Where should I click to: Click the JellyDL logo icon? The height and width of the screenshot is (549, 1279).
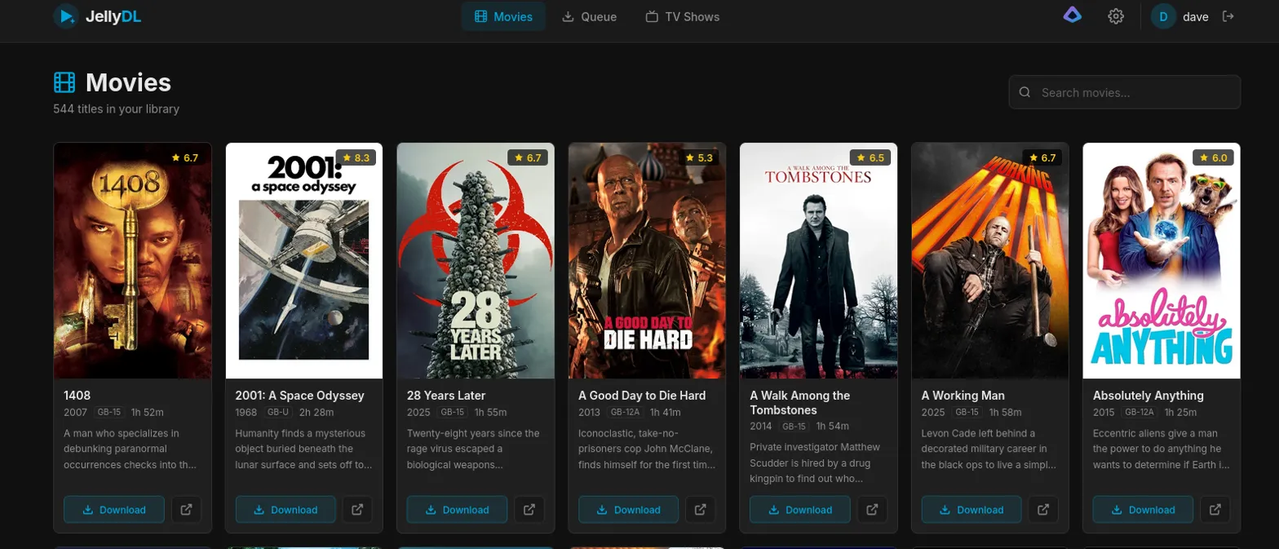[x=65, y=16]
